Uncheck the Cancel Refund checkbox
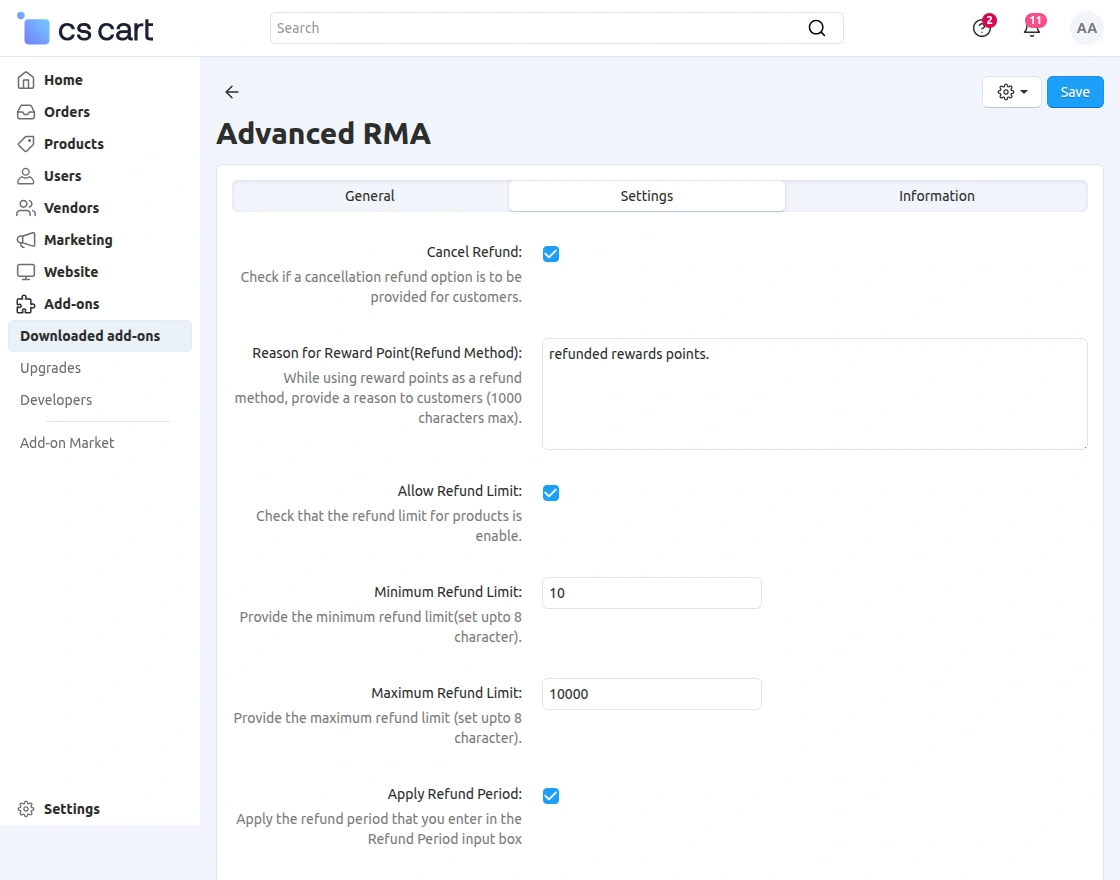 point(551,254)
